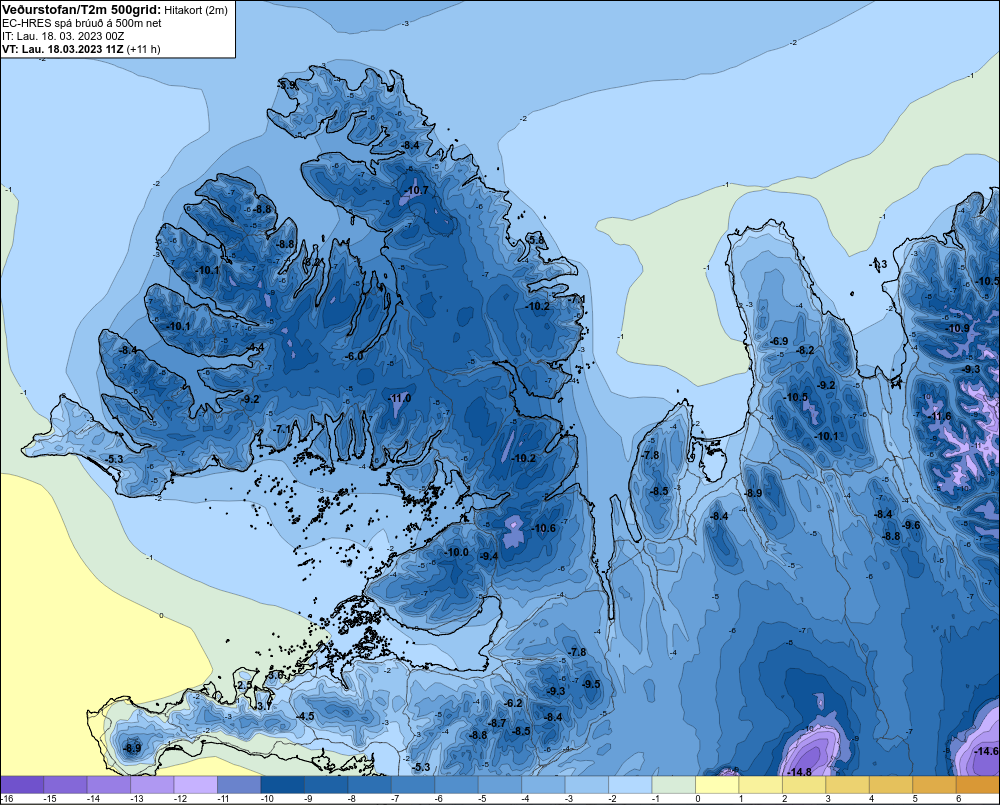Click legend swatch between -11 and -10
The width and height of the screenshot is (1000, 805).
239,785
